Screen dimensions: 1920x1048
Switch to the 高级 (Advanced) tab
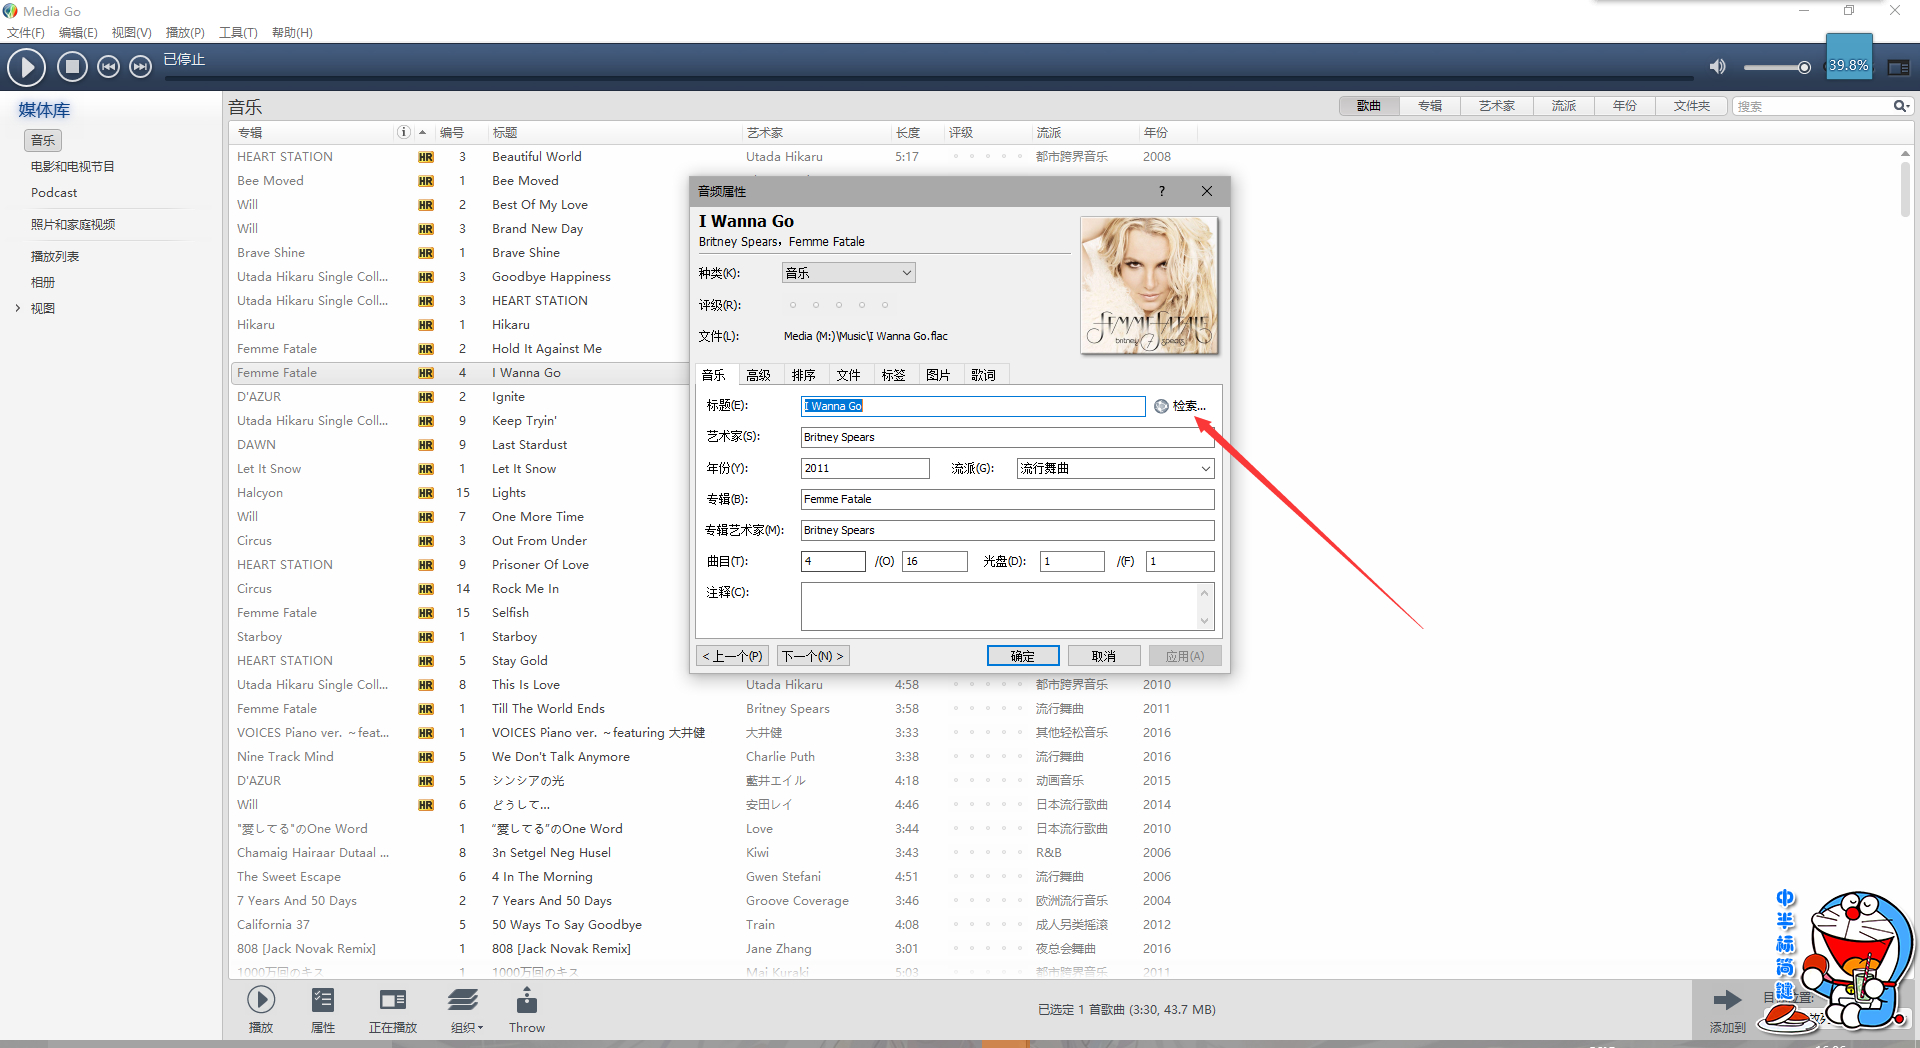click(x=759, y=375)
